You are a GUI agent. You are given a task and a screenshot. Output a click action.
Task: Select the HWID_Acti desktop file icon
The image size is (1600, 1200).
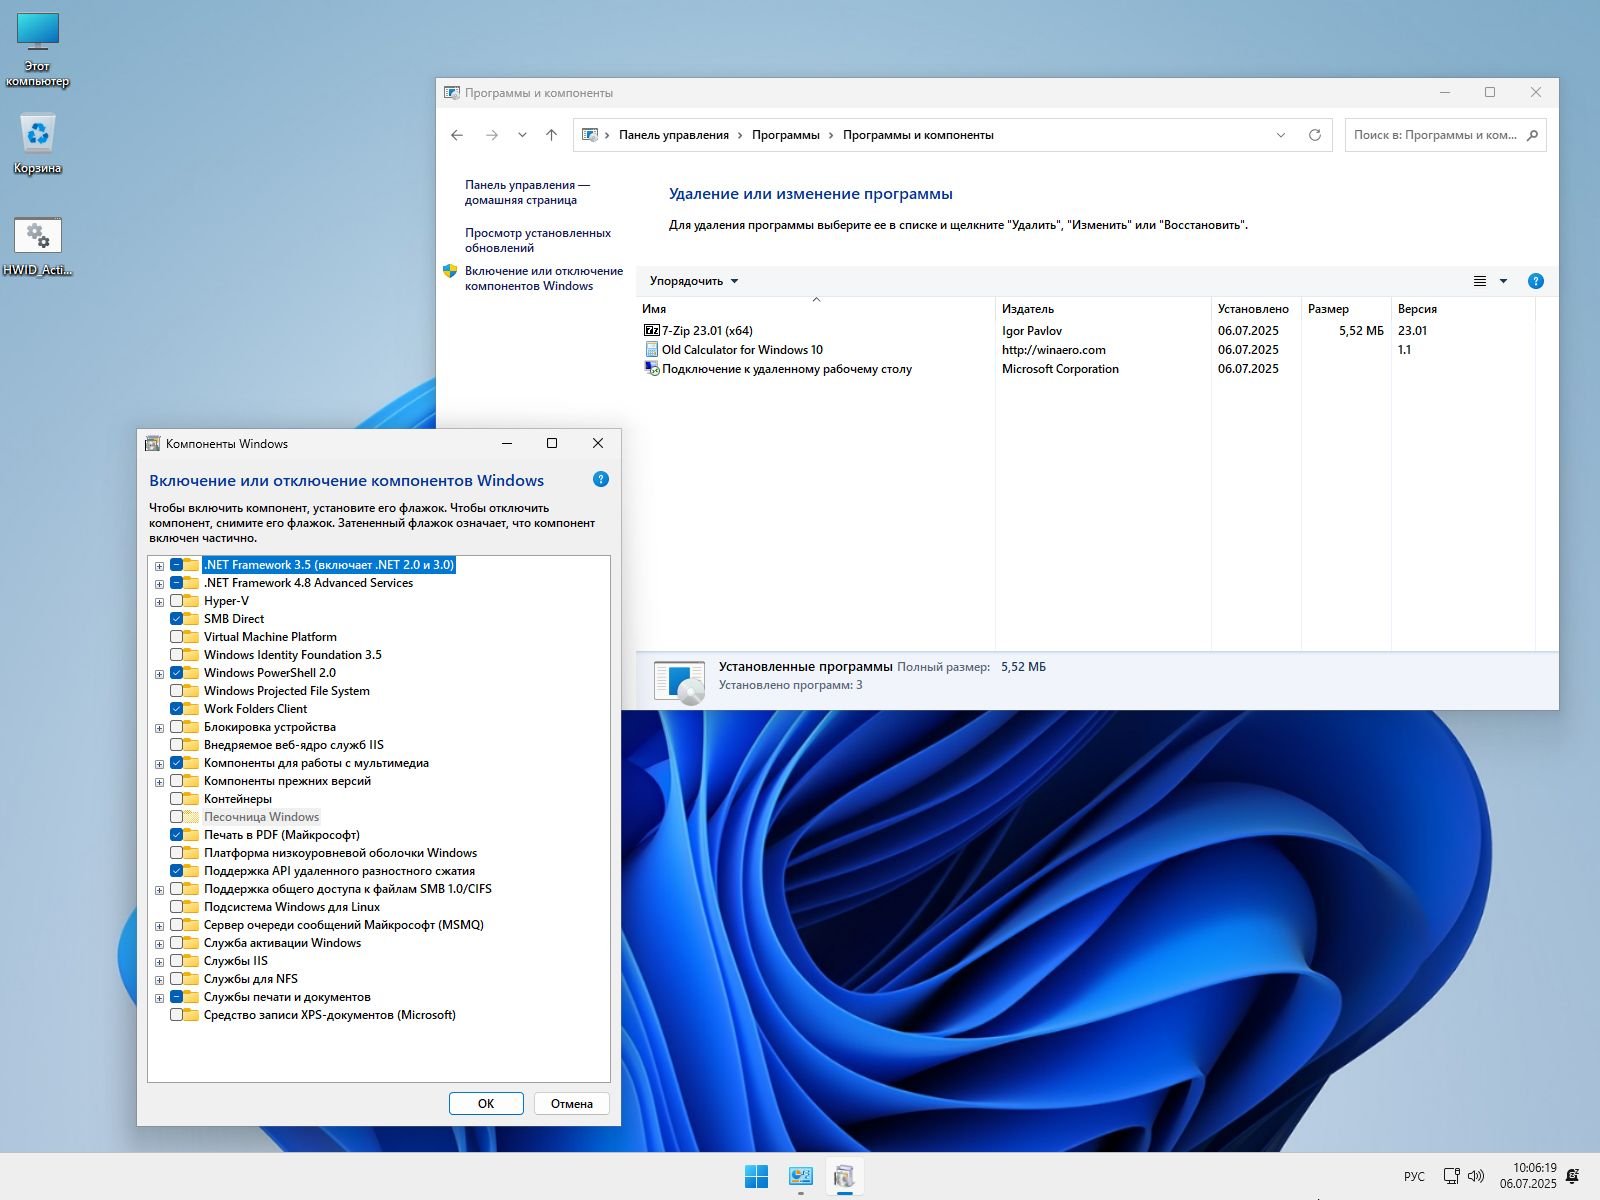pyautogui.click(x=38, y=247)
